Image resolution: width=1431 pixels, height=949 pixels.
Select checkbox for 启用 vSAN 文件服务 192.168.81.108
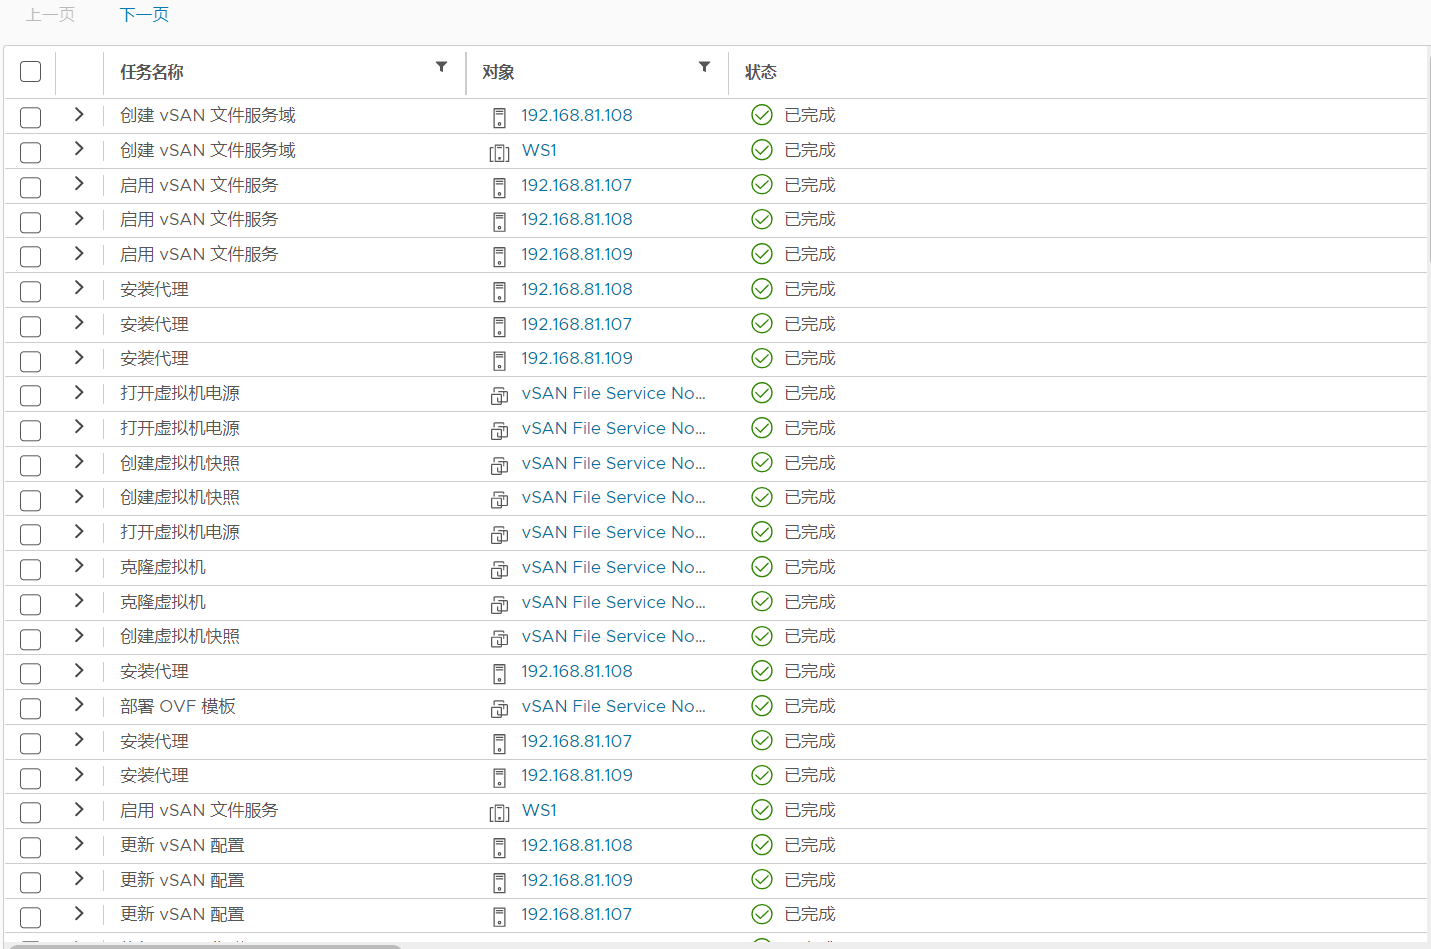tap(31, 222)
